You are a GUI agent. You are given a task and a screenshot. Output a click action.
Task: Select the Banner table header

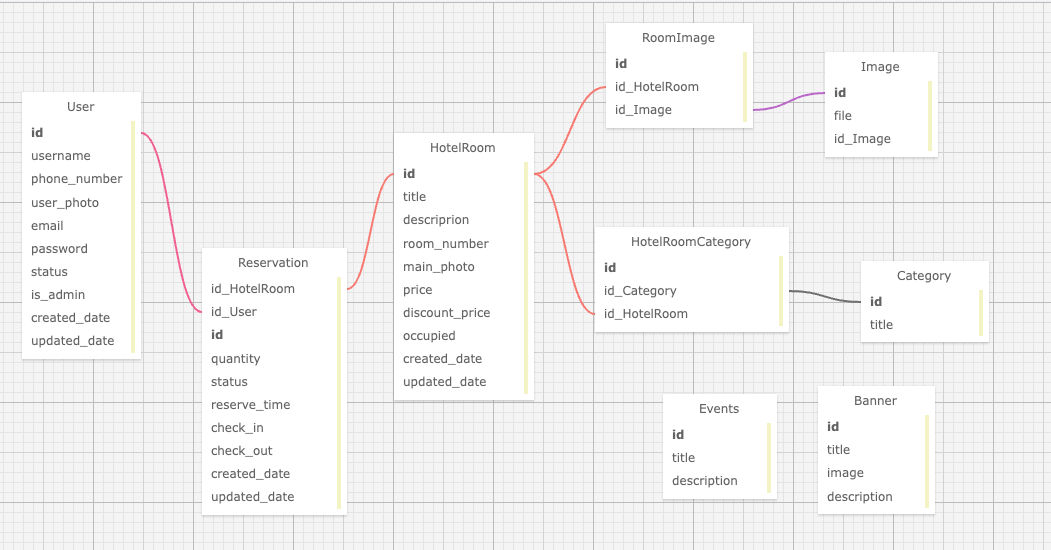(x=875, y=401)
